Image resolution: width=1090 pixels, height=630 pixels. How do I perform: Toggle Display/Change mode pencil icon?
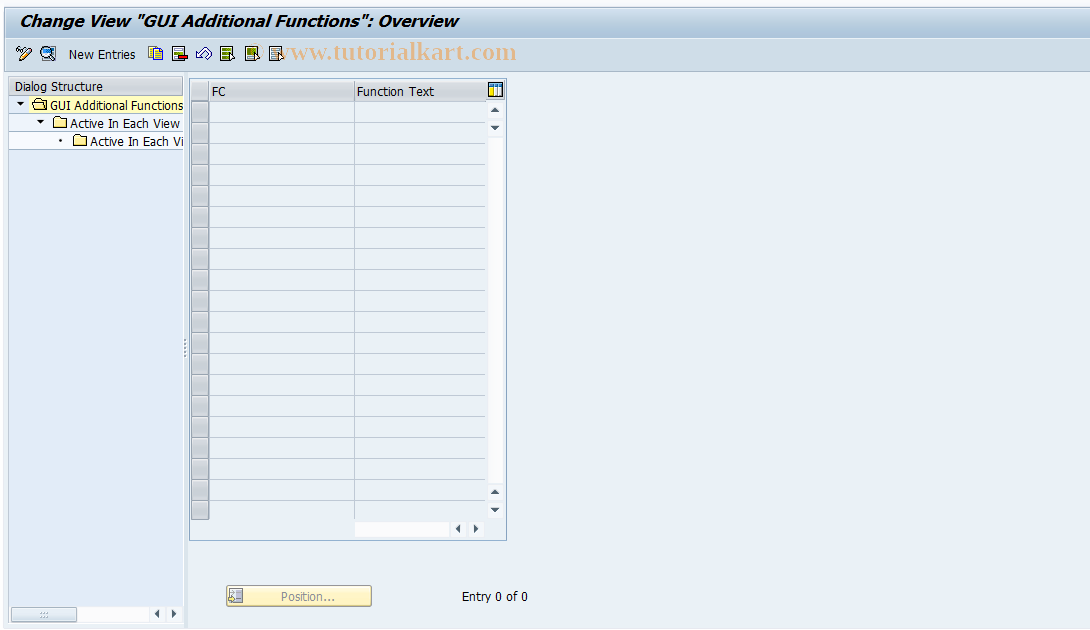[24, 54]
